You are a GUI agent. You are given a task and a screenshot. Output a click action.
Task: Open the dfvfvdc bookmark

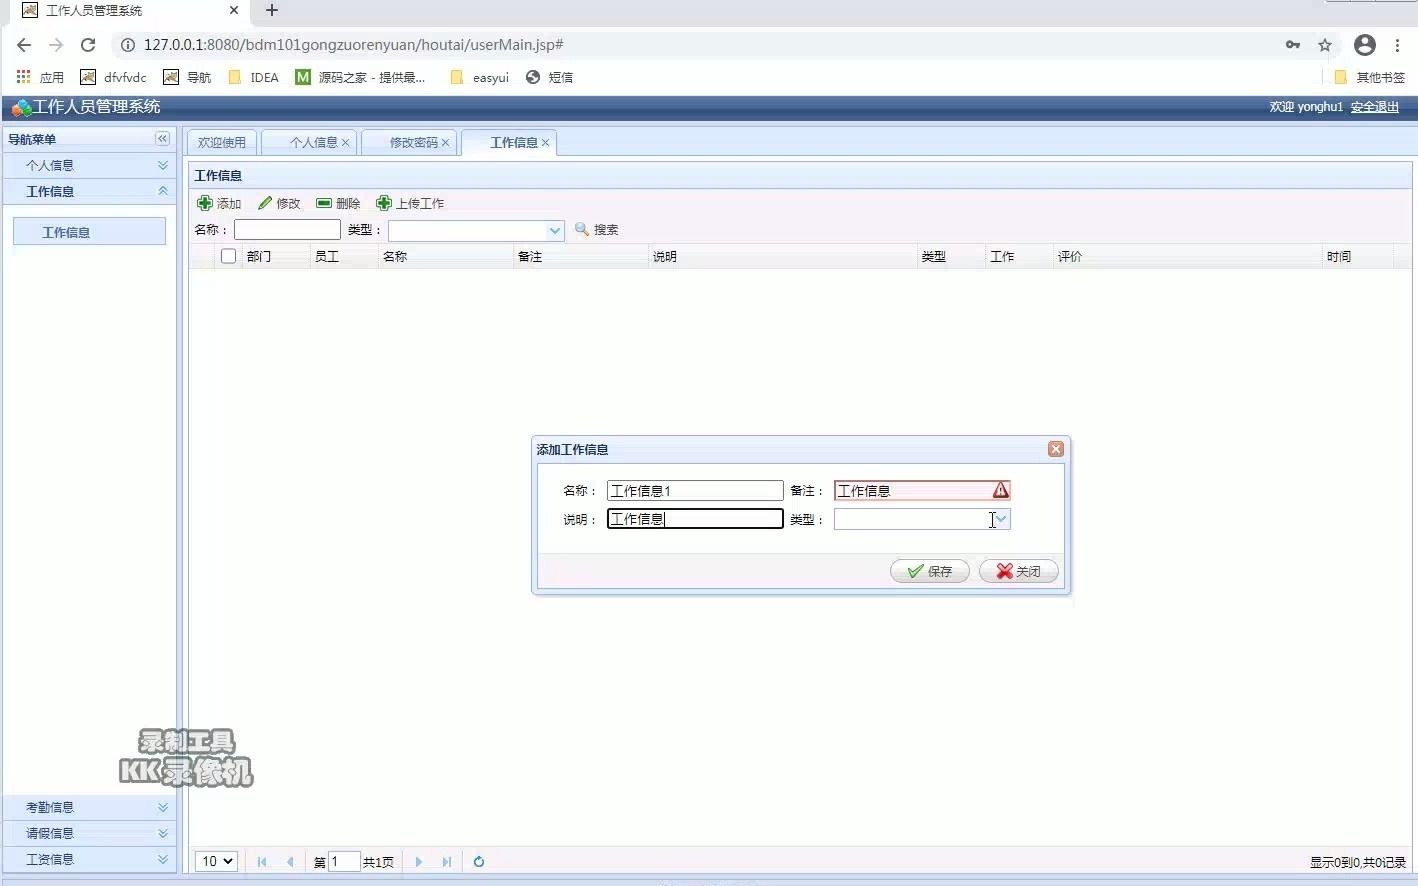coord(113,77)
